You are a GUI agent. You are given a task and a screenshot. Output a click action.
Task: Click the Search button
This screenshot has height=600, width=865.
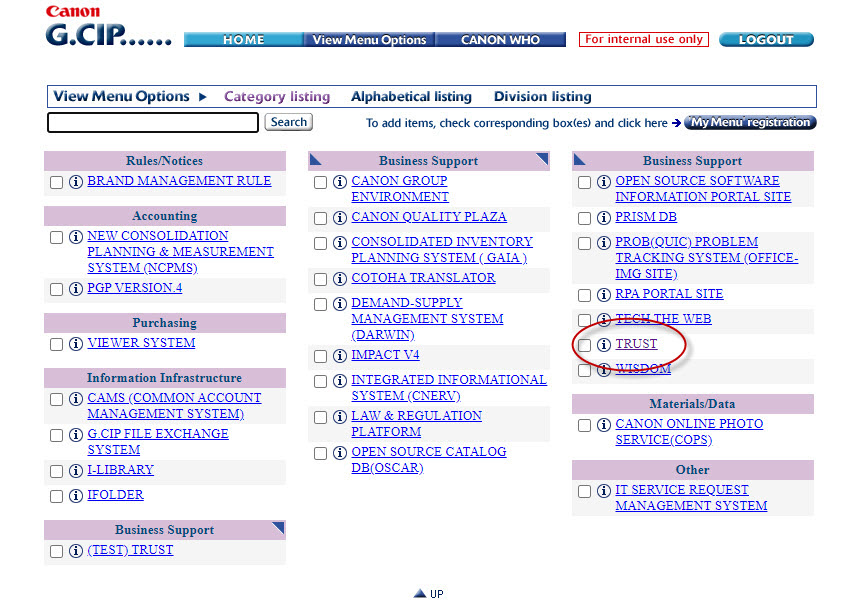click(x=289, y=122)
